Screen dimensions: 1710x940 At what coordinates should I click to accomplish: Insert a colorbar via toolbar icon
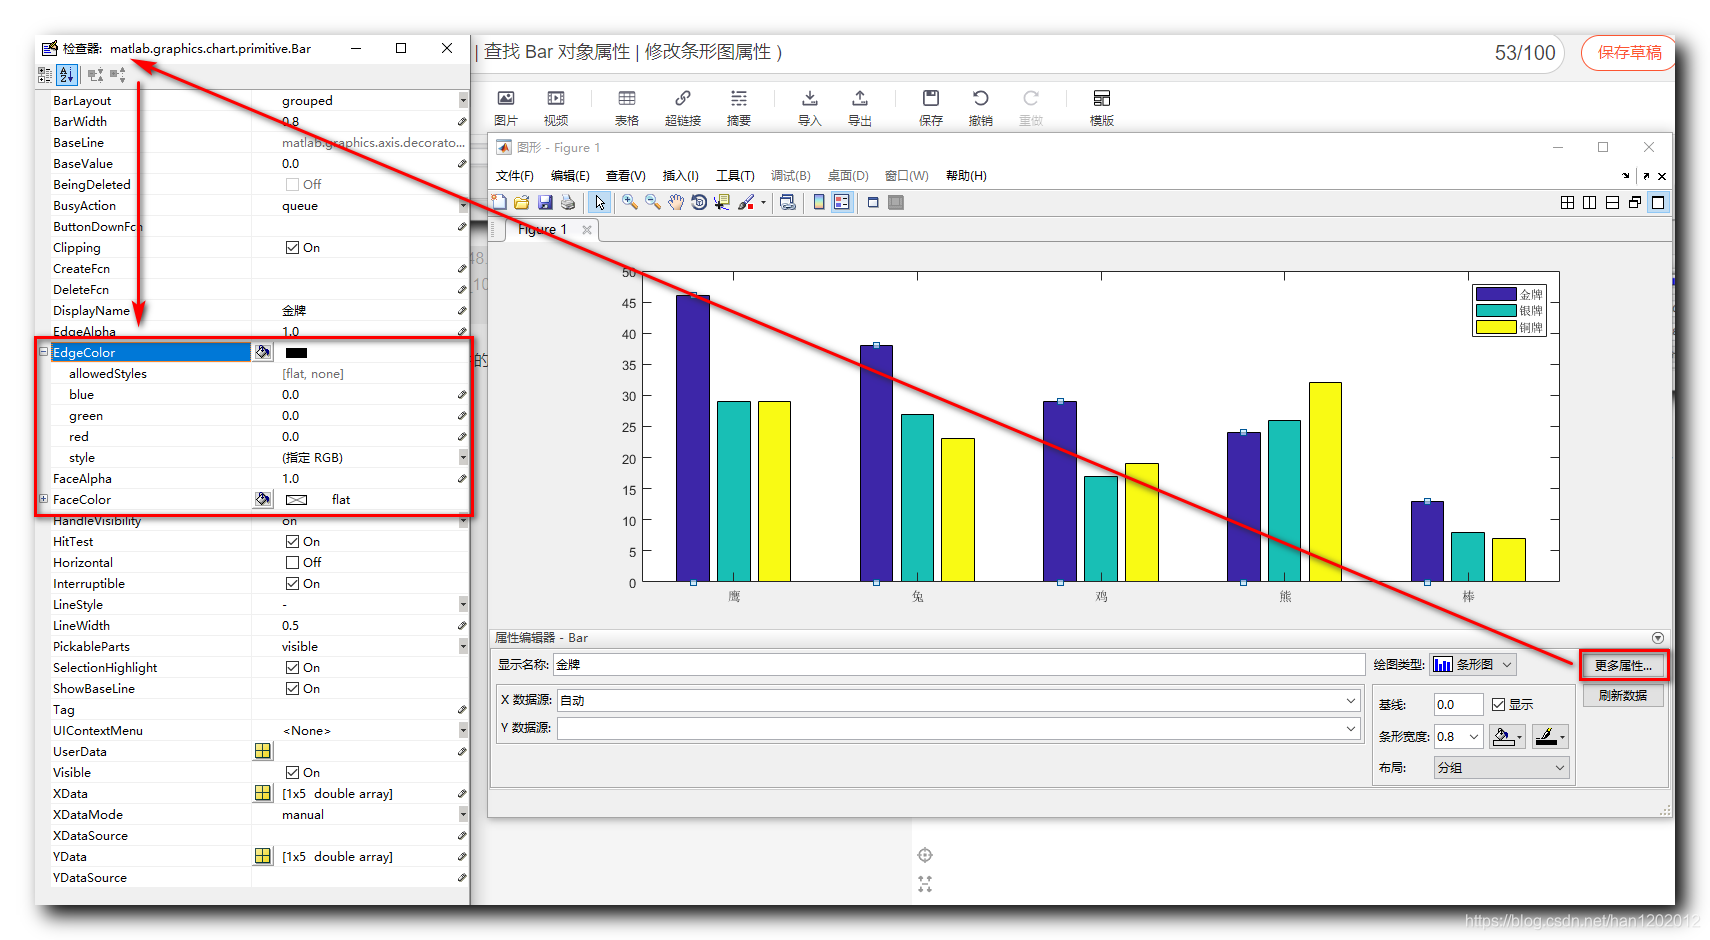(819, 202)
